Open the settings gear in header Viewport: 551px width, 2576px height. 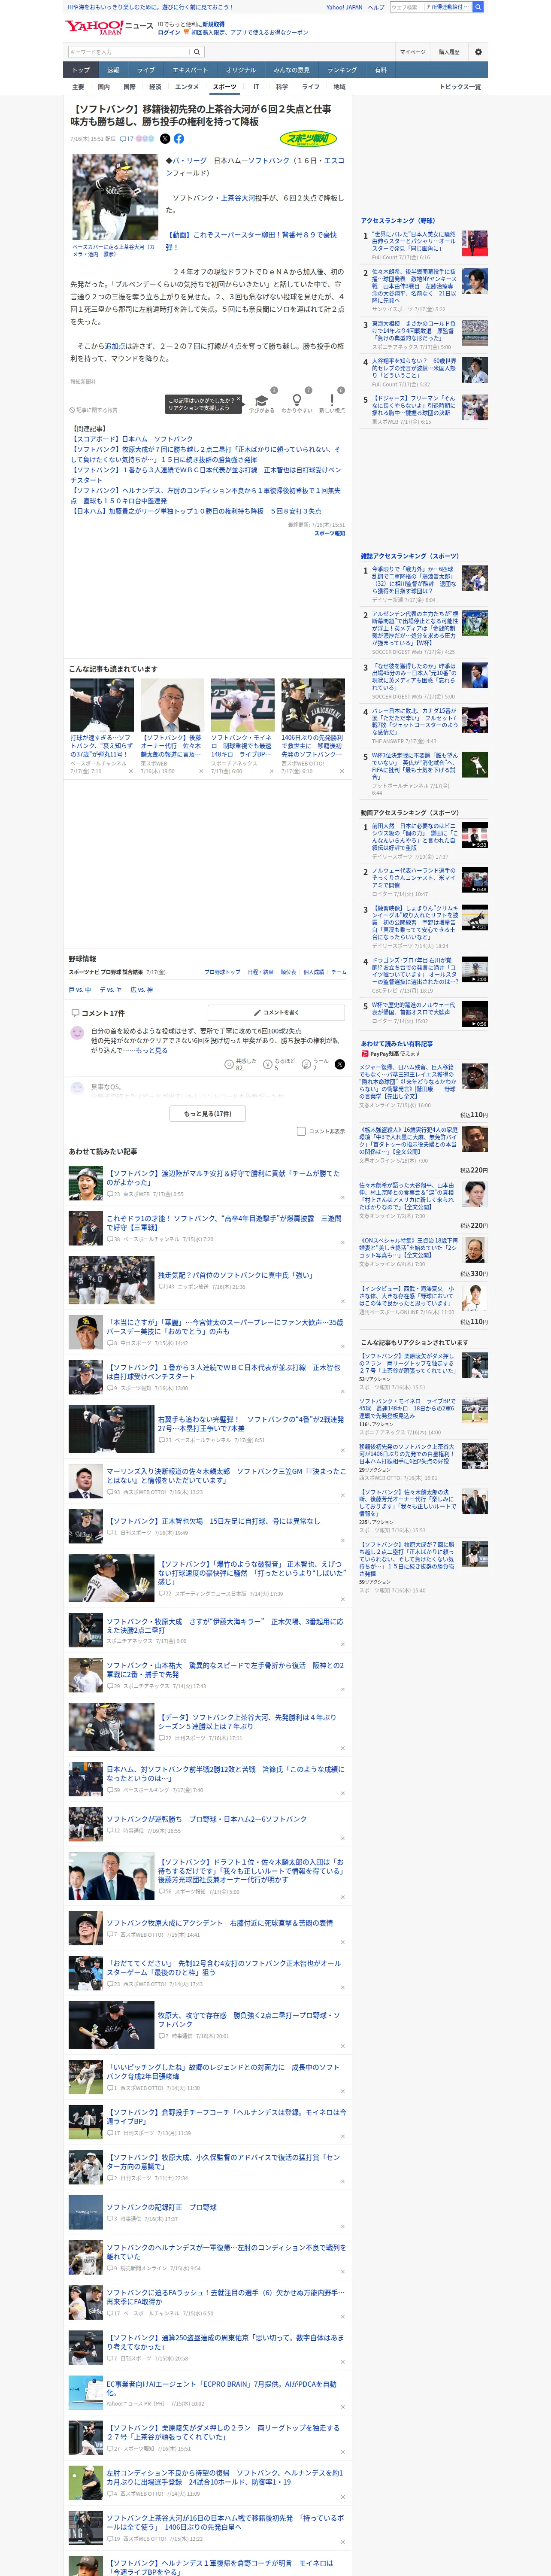478,52
